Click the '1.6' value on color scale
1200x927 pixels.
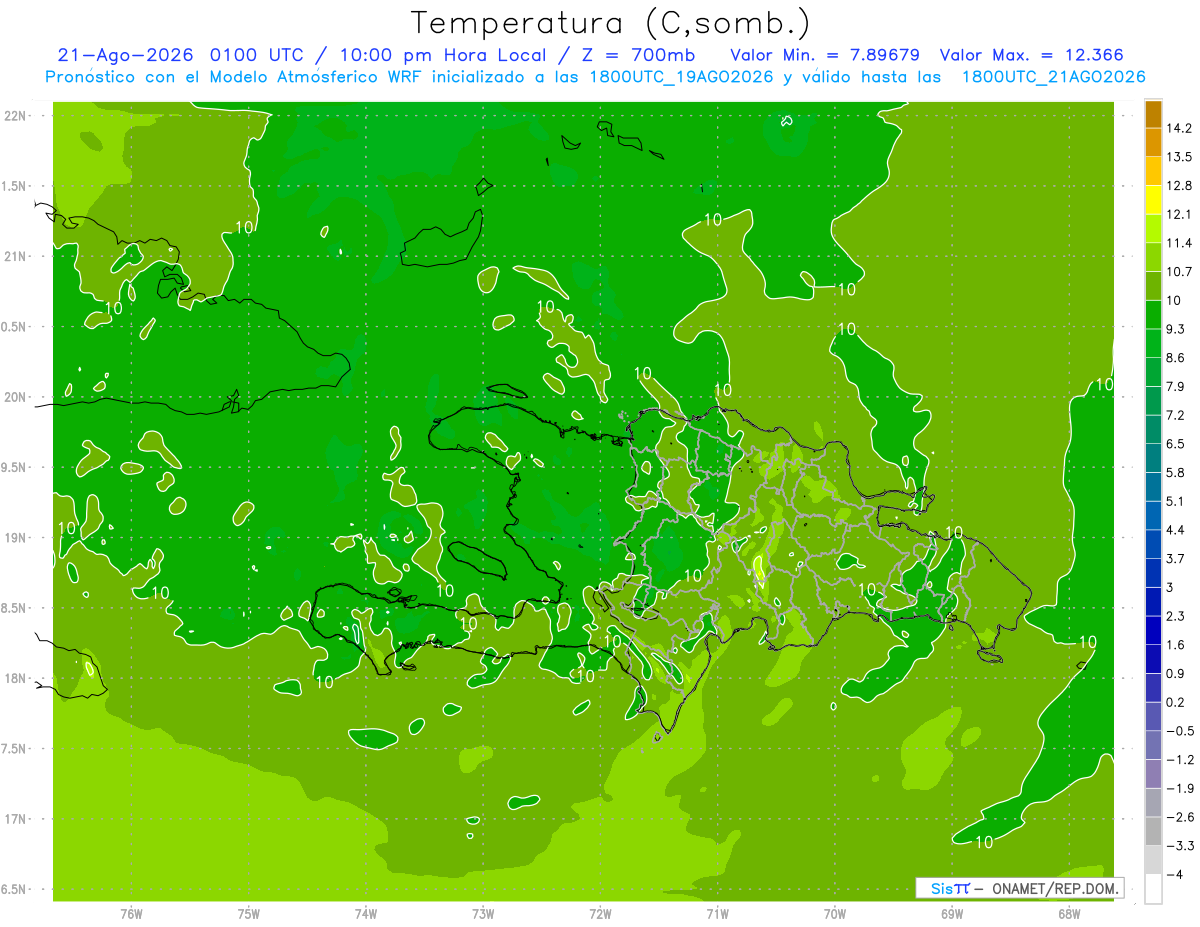pyautogui.click(x=1176, y=645)
